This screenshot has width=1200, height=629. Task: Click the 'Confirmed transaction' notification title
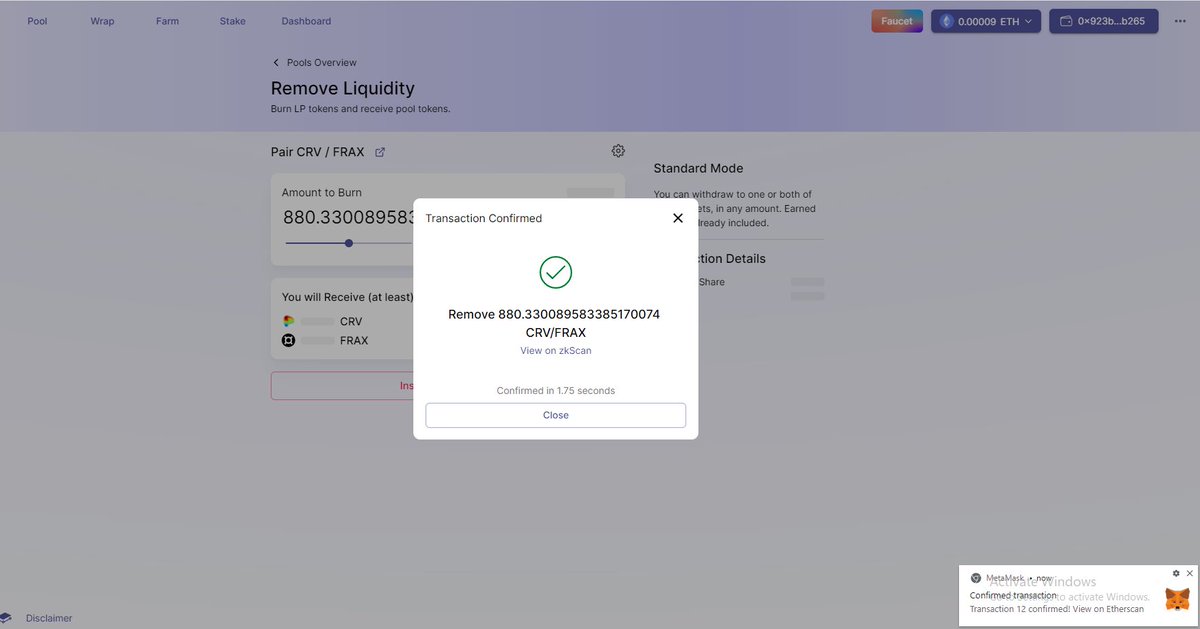tap(1013, 595)
